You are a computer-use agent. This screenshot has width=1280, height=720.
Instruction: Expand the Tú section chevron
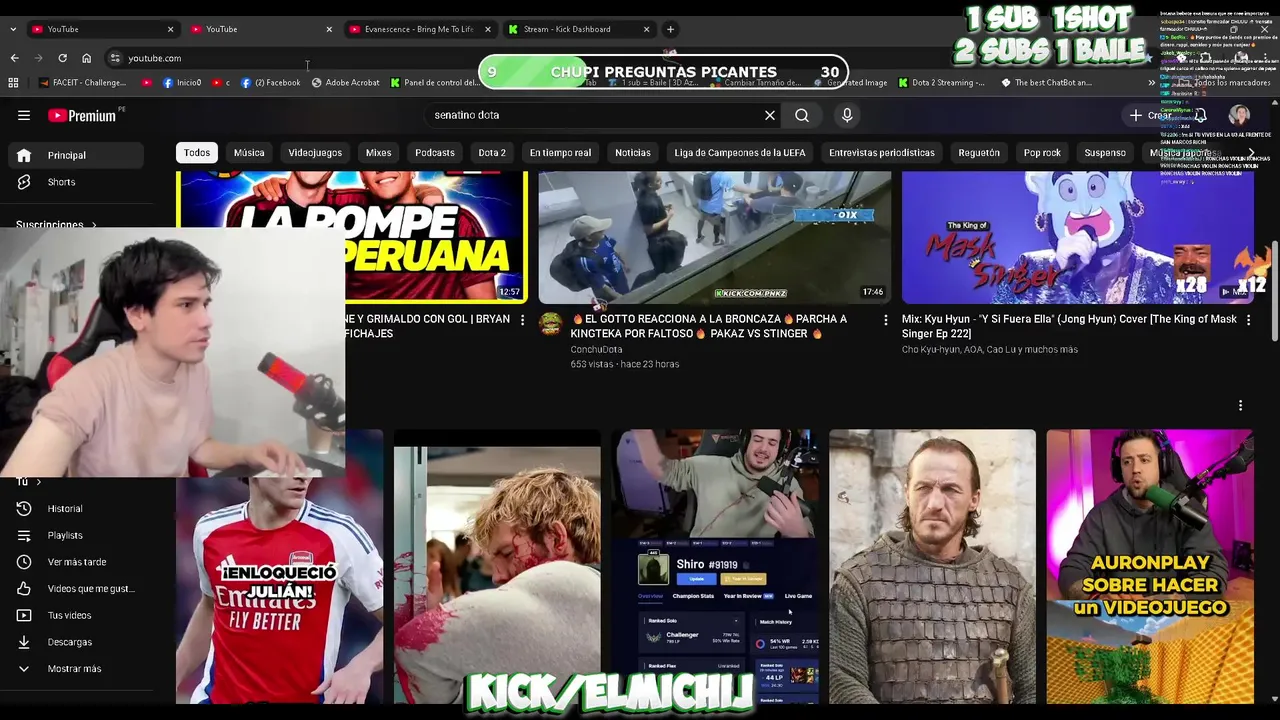pos(38,482)
